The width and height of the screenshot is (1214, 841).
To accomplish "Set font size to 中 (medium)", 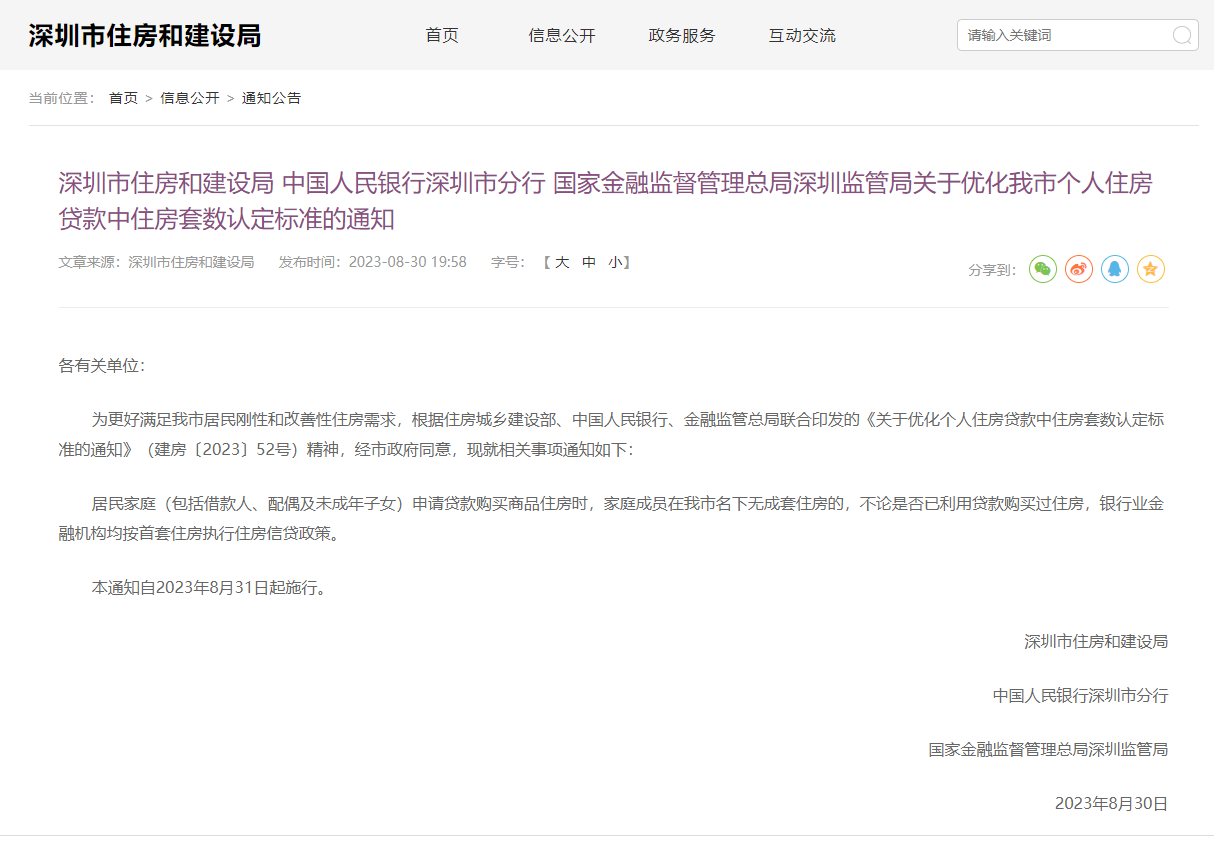I will point(589,262).
